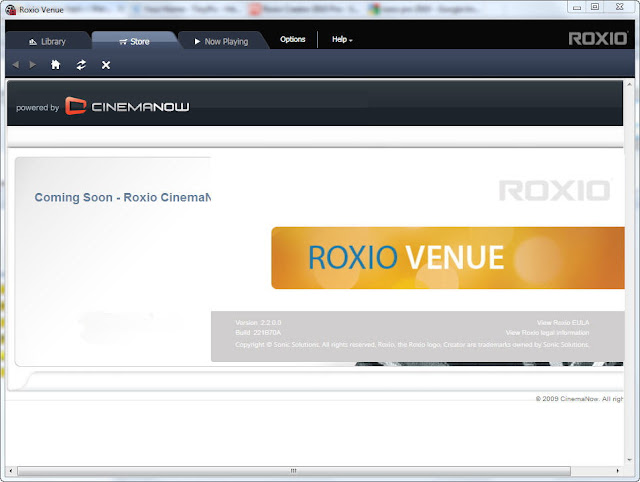Switch to the Library tab
640x482 pixels.
(47, 41)
